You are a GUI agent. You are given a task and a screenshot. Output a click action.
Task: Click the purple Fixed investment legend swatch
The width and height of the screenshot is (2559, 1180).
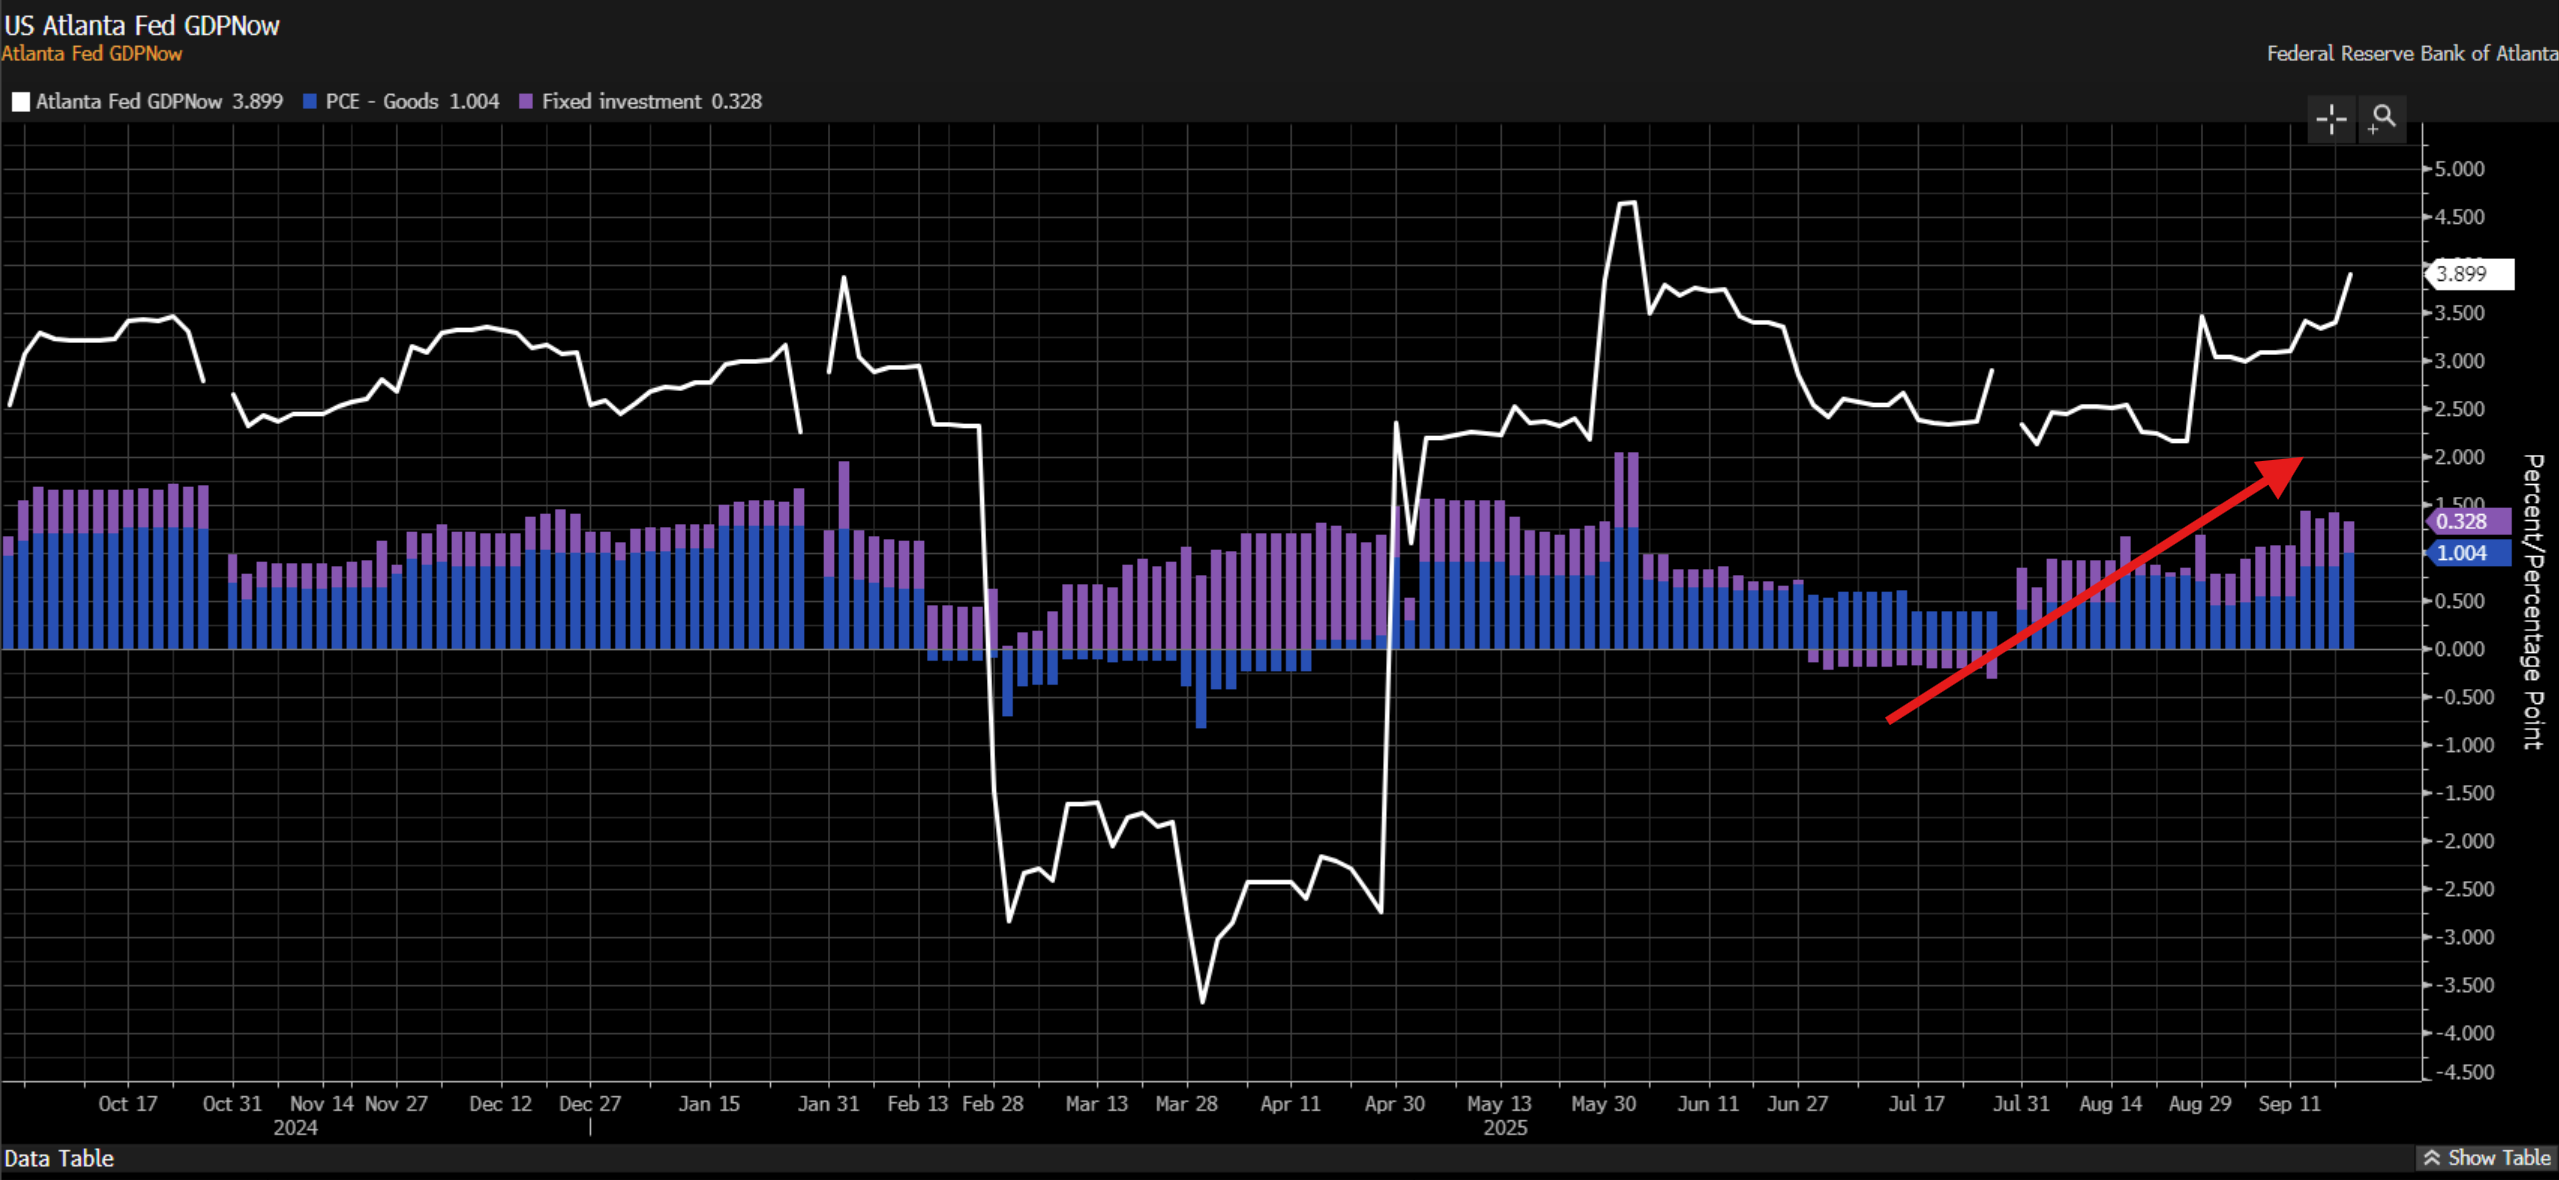click(526, 102)
